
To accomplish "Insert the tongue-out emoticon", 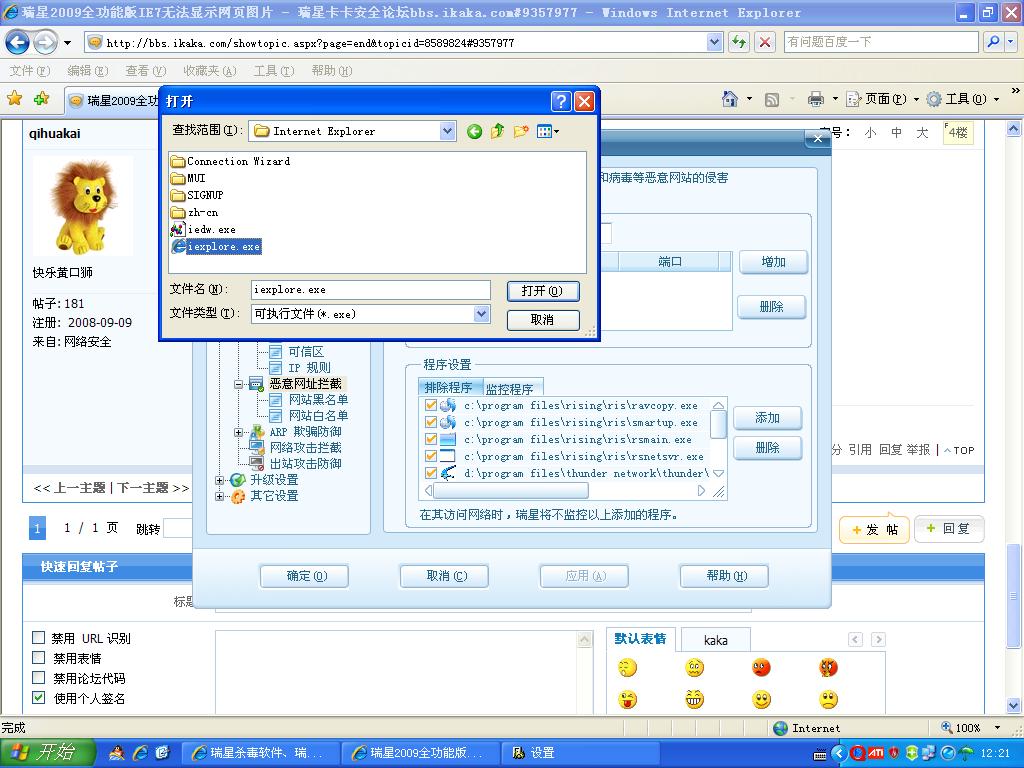I will click(x=627, y=700).
